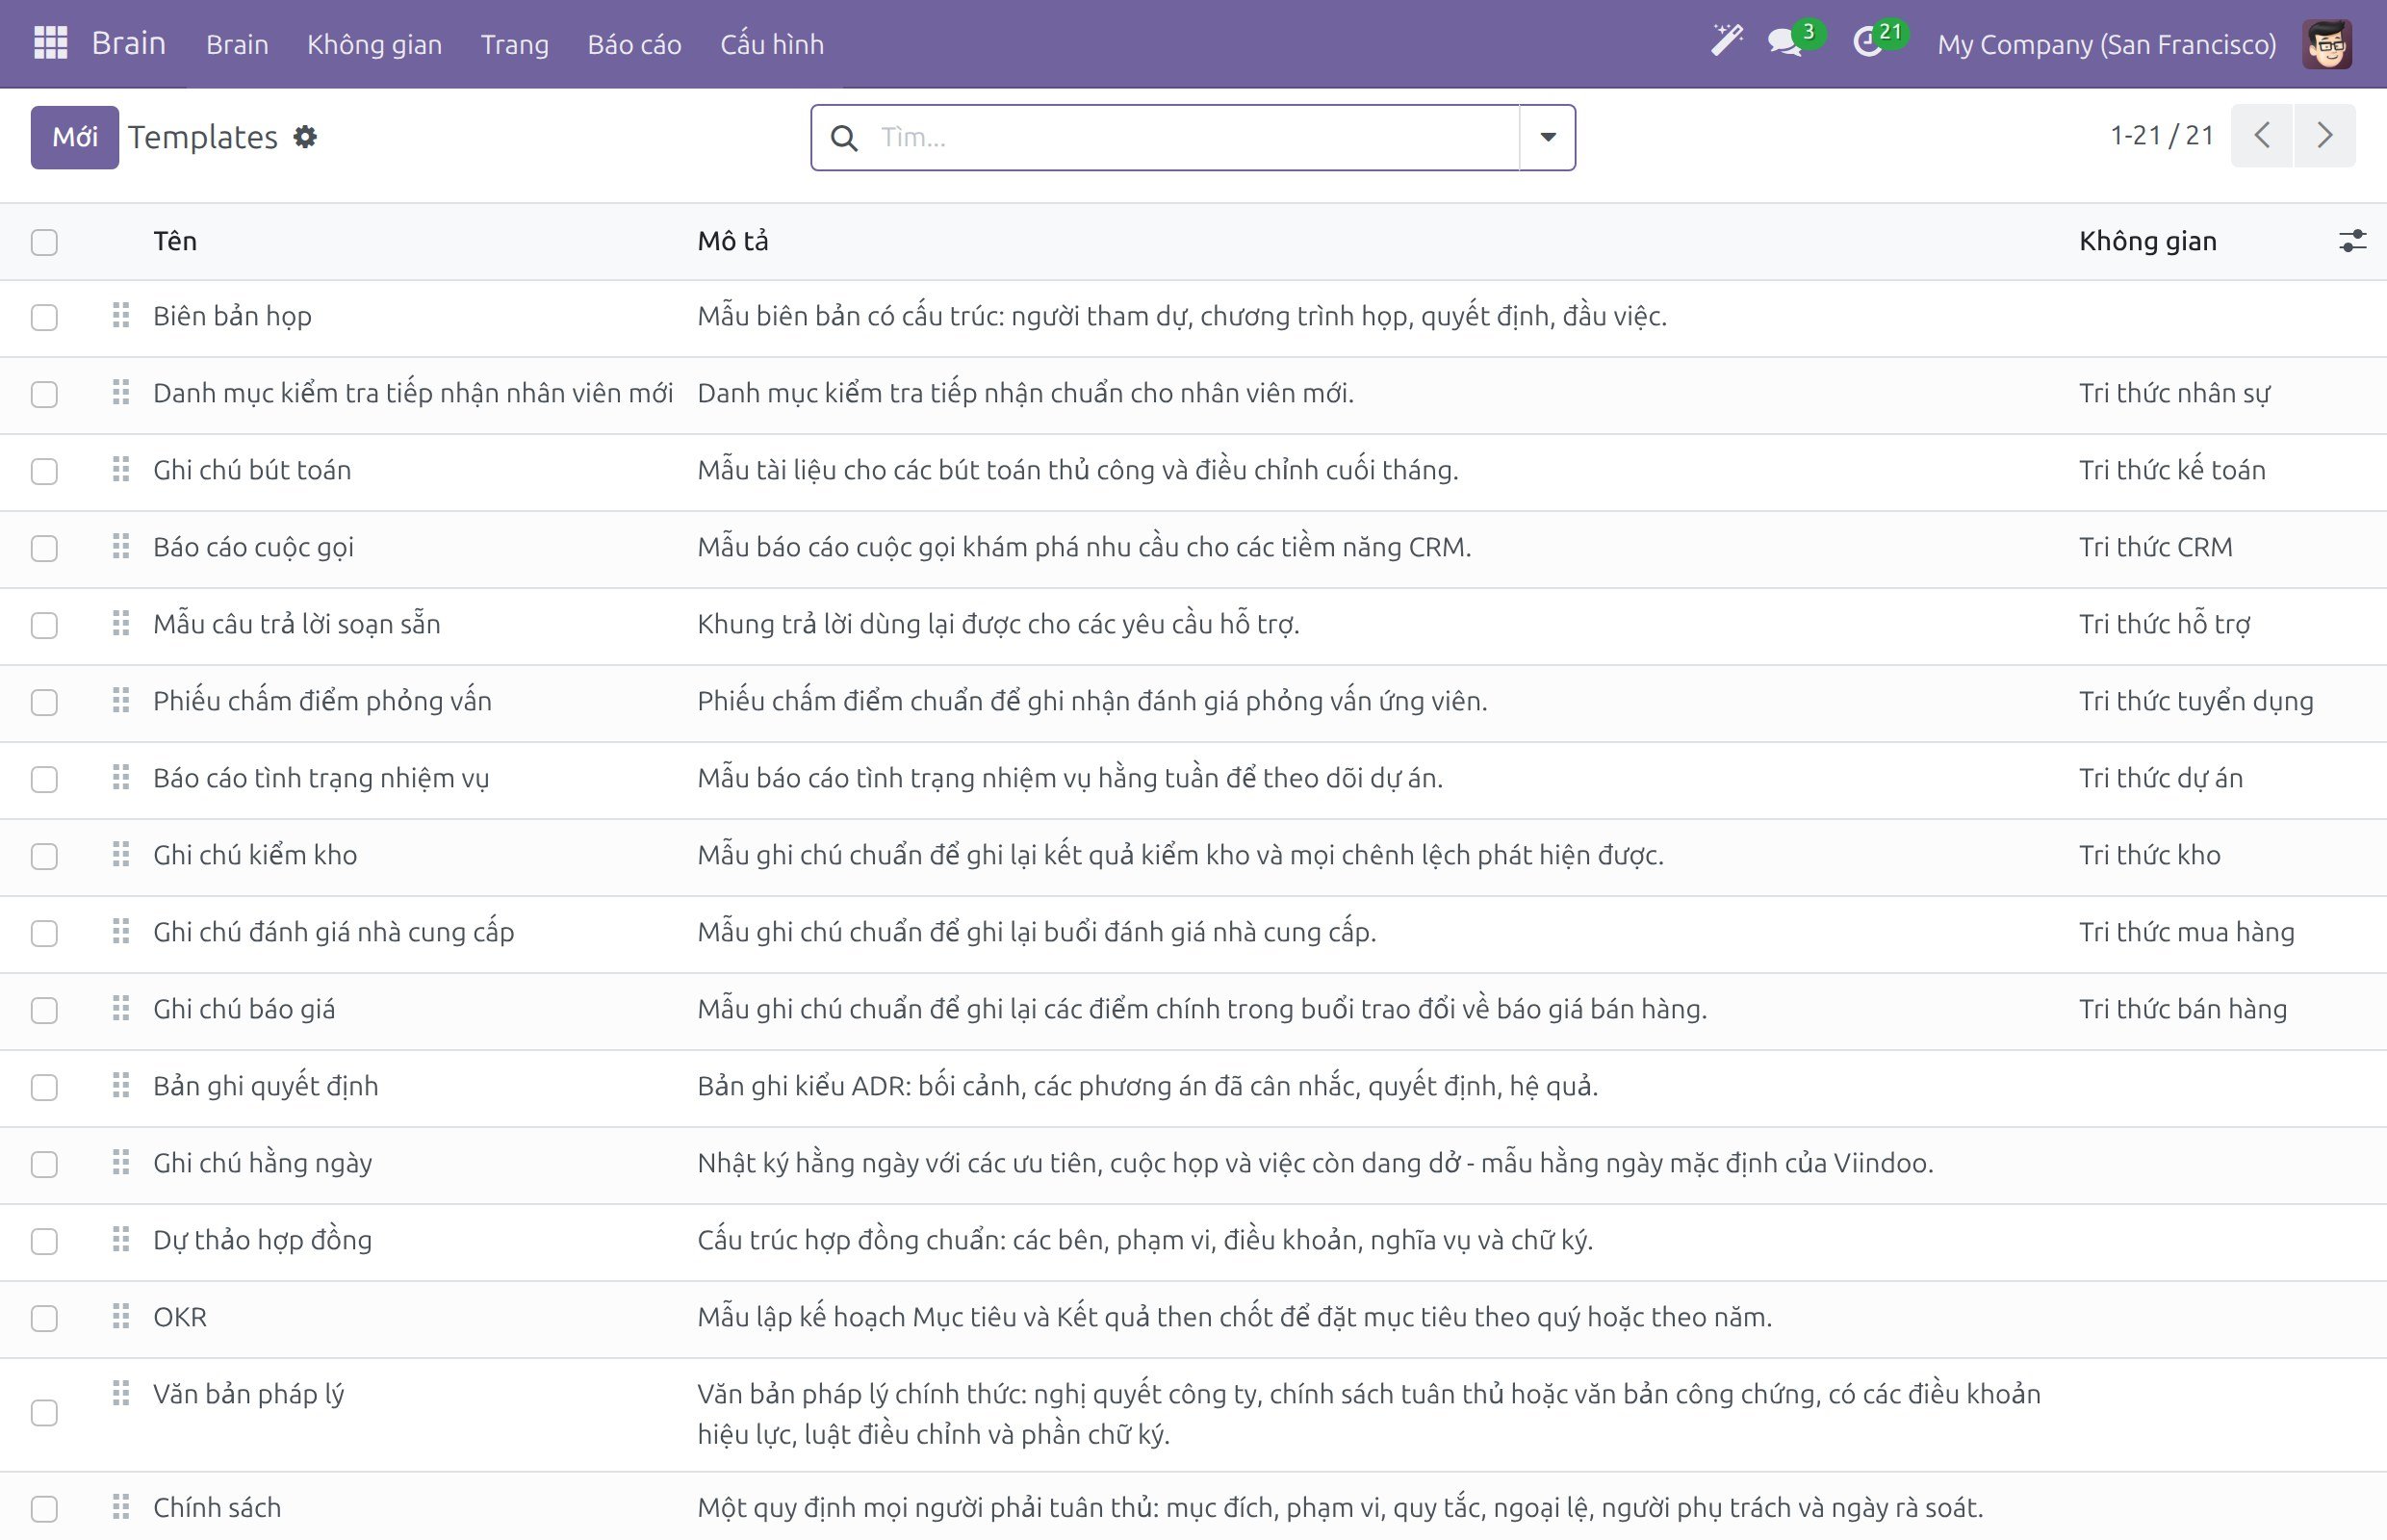
Task: Check the Bản ghi quyết định checkbox
Action: (44, 1087)
